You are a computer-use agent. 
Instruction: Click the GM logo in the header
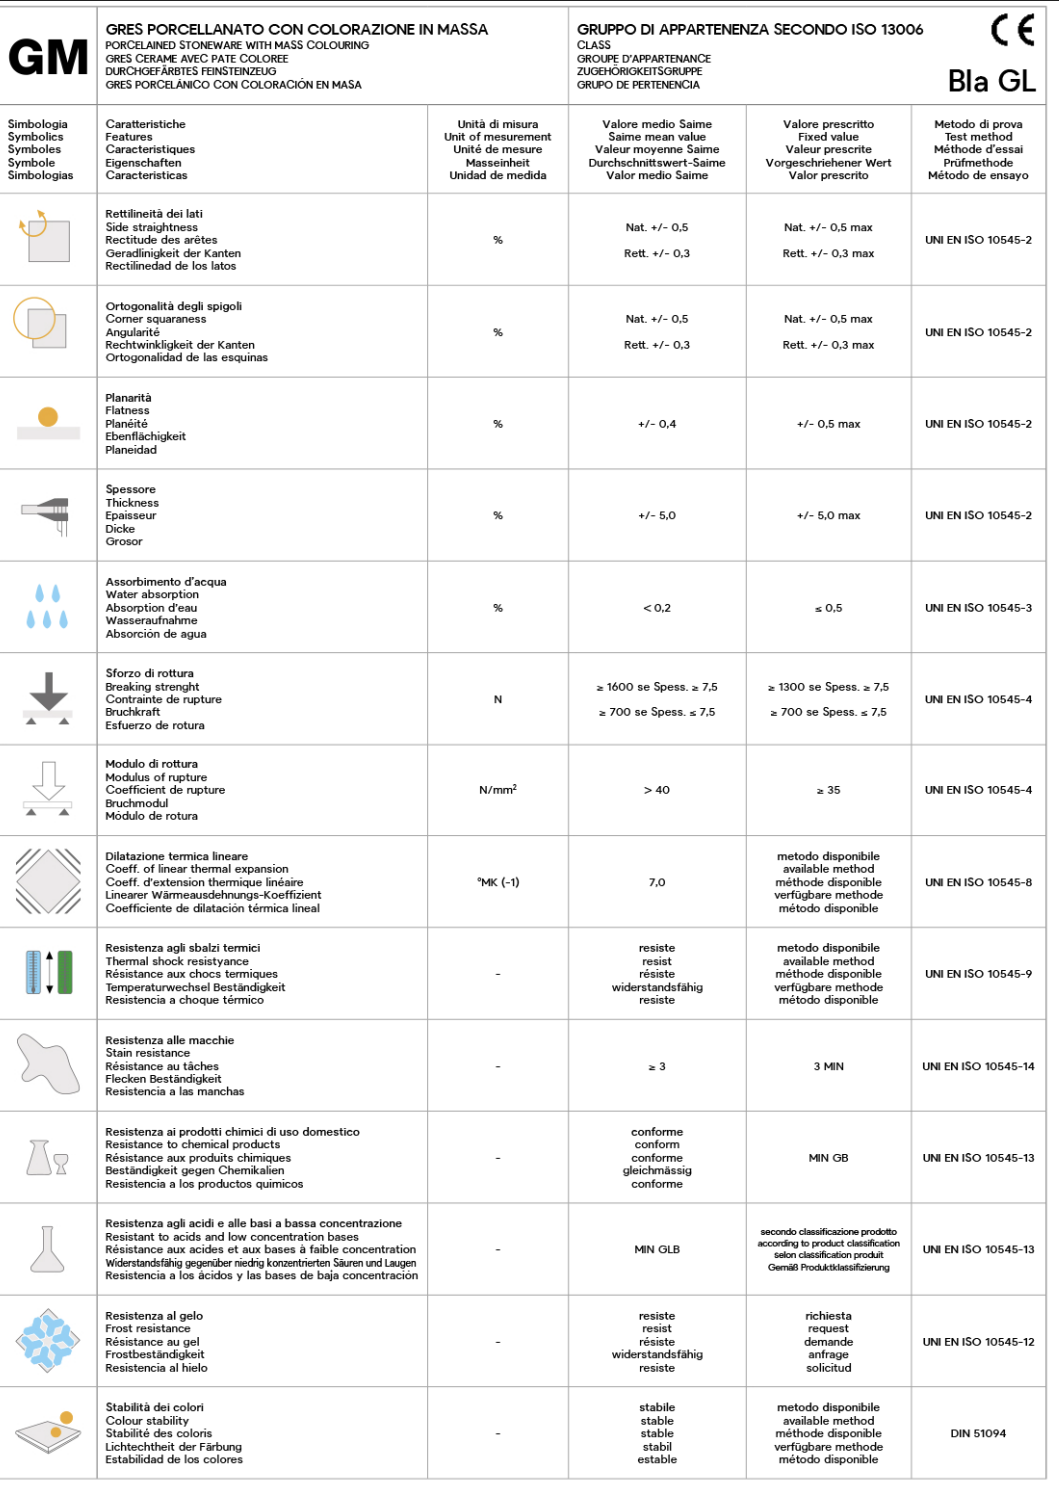48,58
